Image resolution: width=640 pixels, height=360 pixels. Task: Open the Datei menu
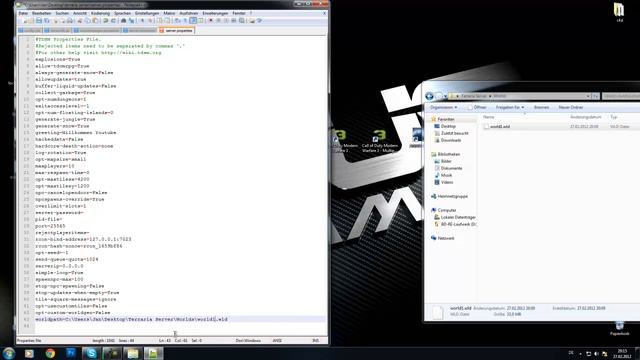click(23, 13)
